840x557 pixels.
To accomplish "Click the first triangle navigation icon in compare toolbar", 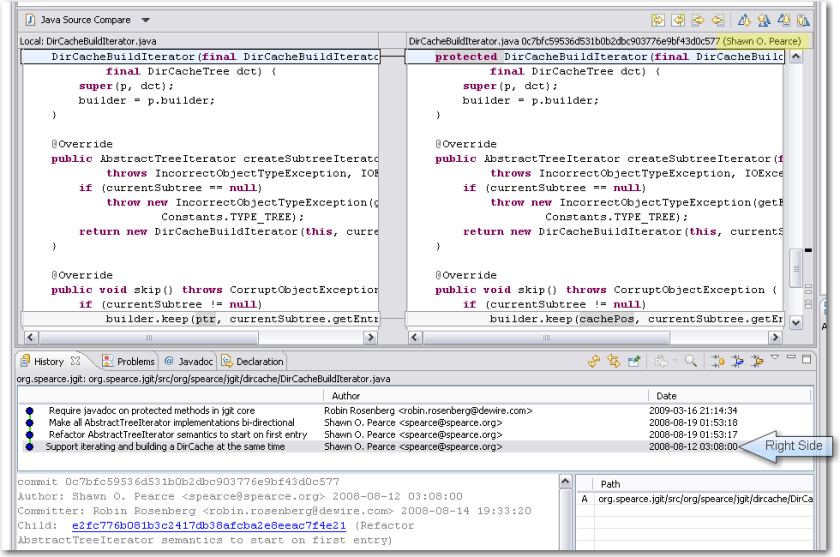I will click(744, 20).
